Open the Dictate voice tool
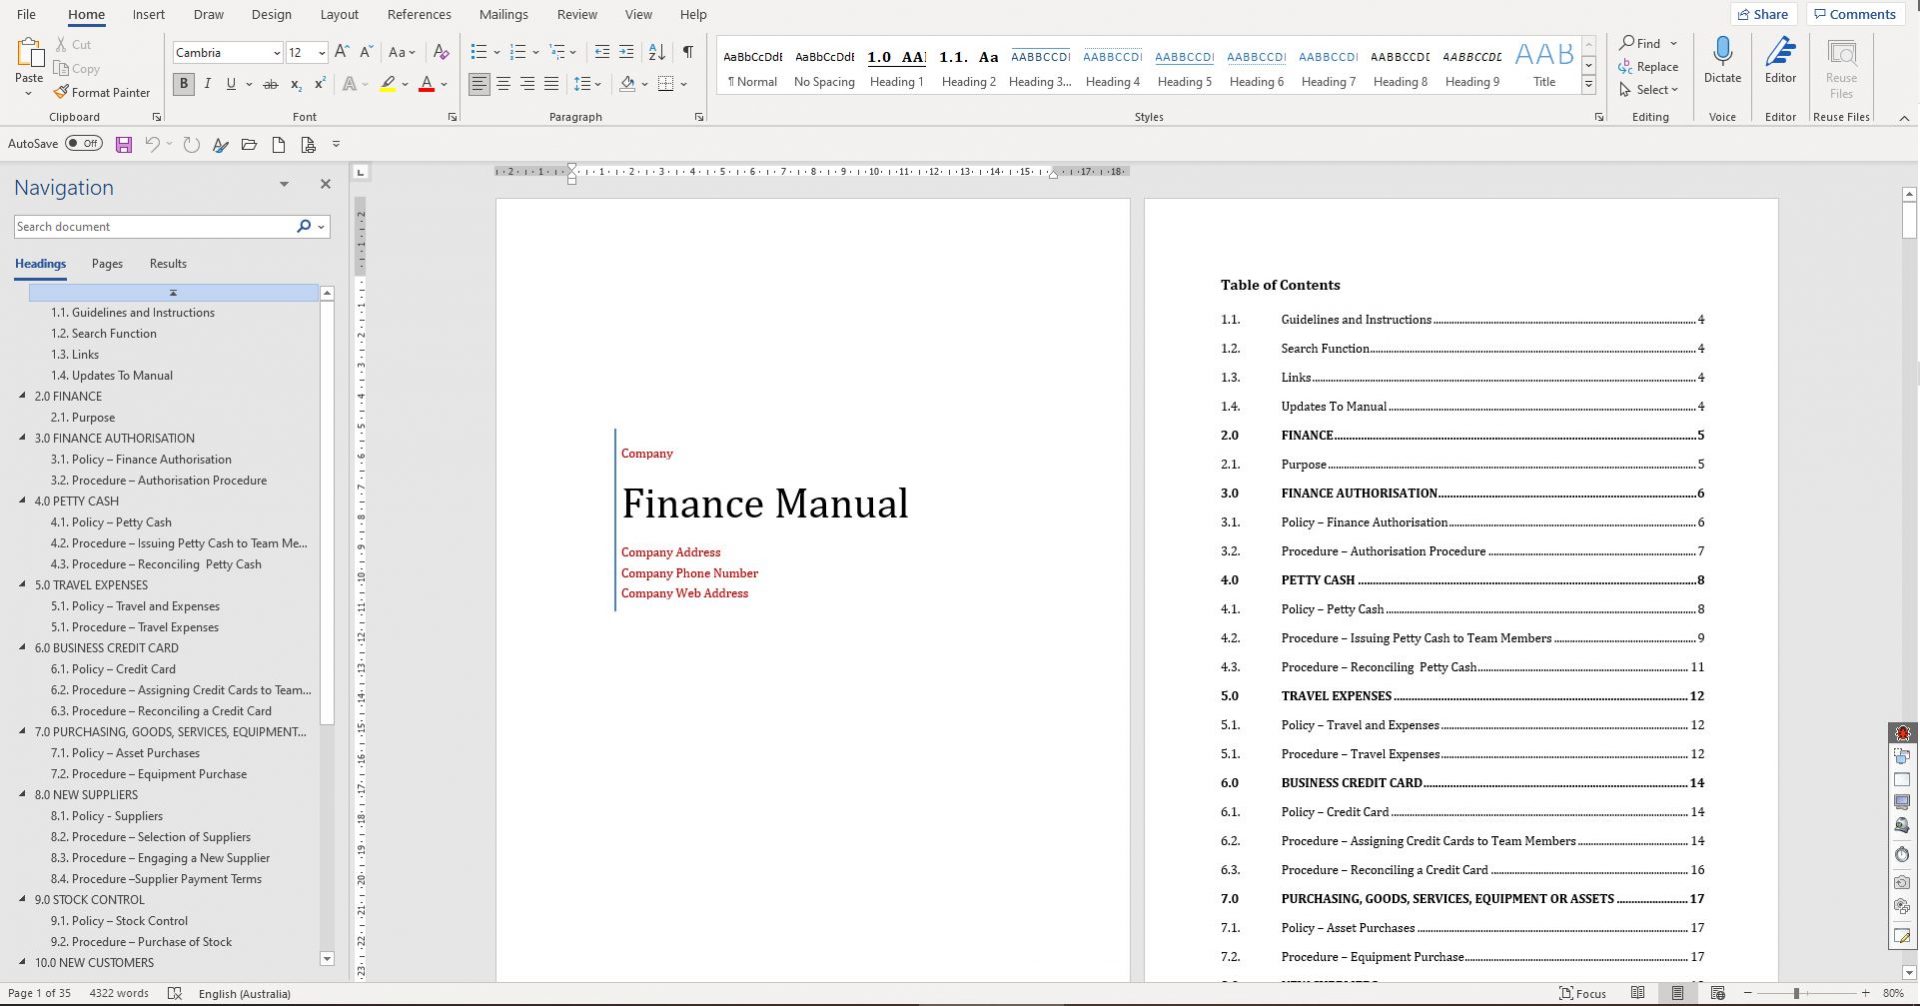Screen dimensions: 1920x1006 [1722, 60]
